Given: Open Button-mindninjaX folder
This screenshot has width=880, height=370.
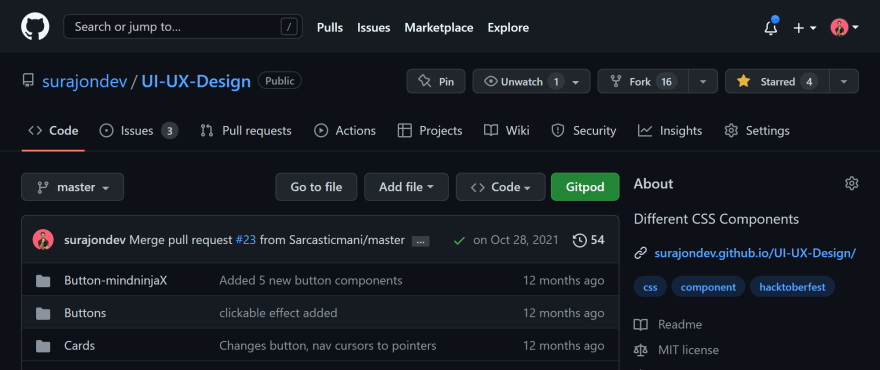Looking at the screenshot, I should [116, 280].
